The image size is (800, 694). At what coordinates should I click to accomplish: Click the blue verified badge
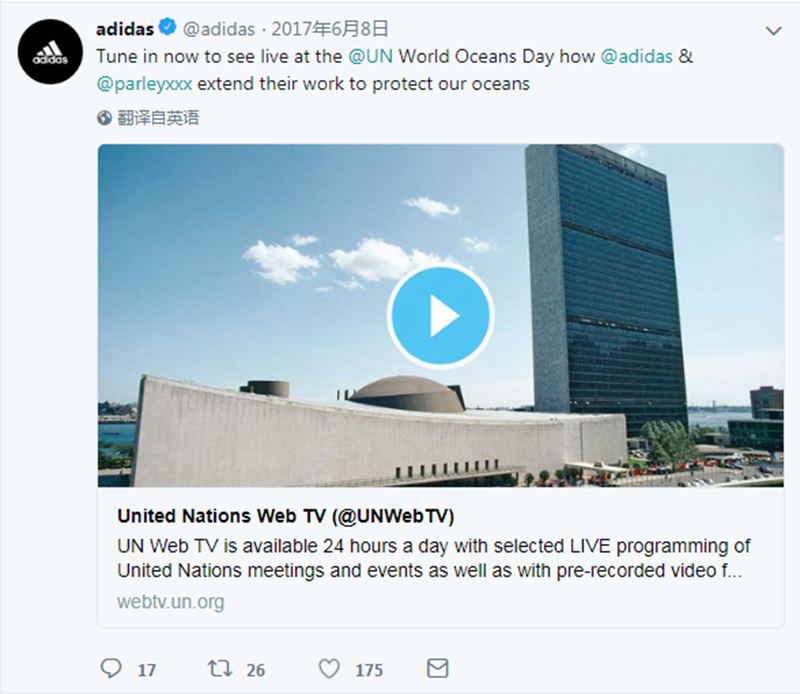point(167,27)
